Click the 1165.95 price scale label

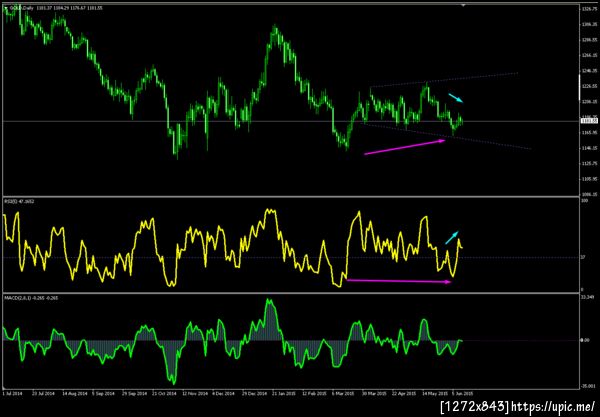coord(589,132)
